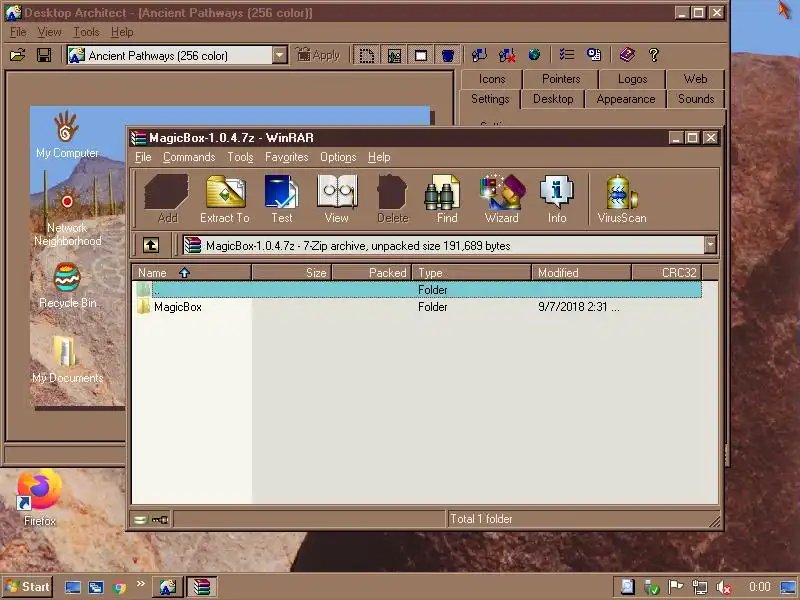Switch to the Appearance tab

pos(626,99)
